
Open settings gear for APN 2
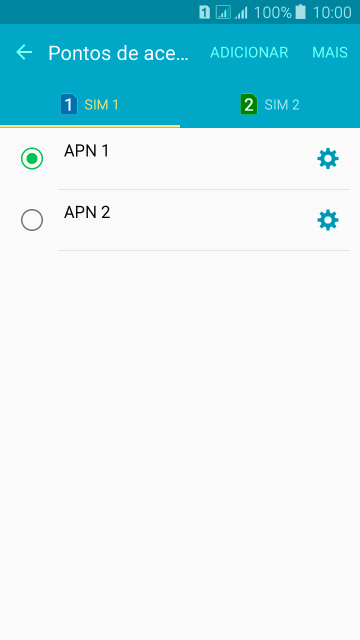[x=328, y=220]
